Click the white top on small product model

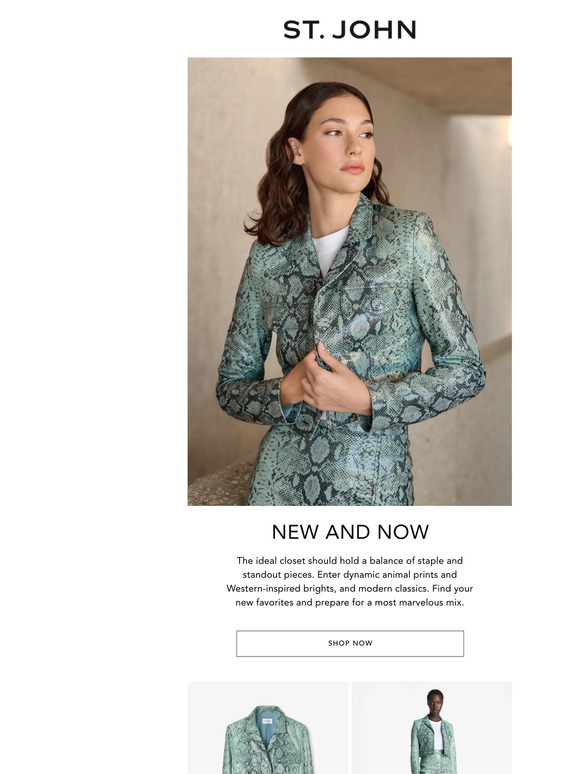tap(435, 734)
